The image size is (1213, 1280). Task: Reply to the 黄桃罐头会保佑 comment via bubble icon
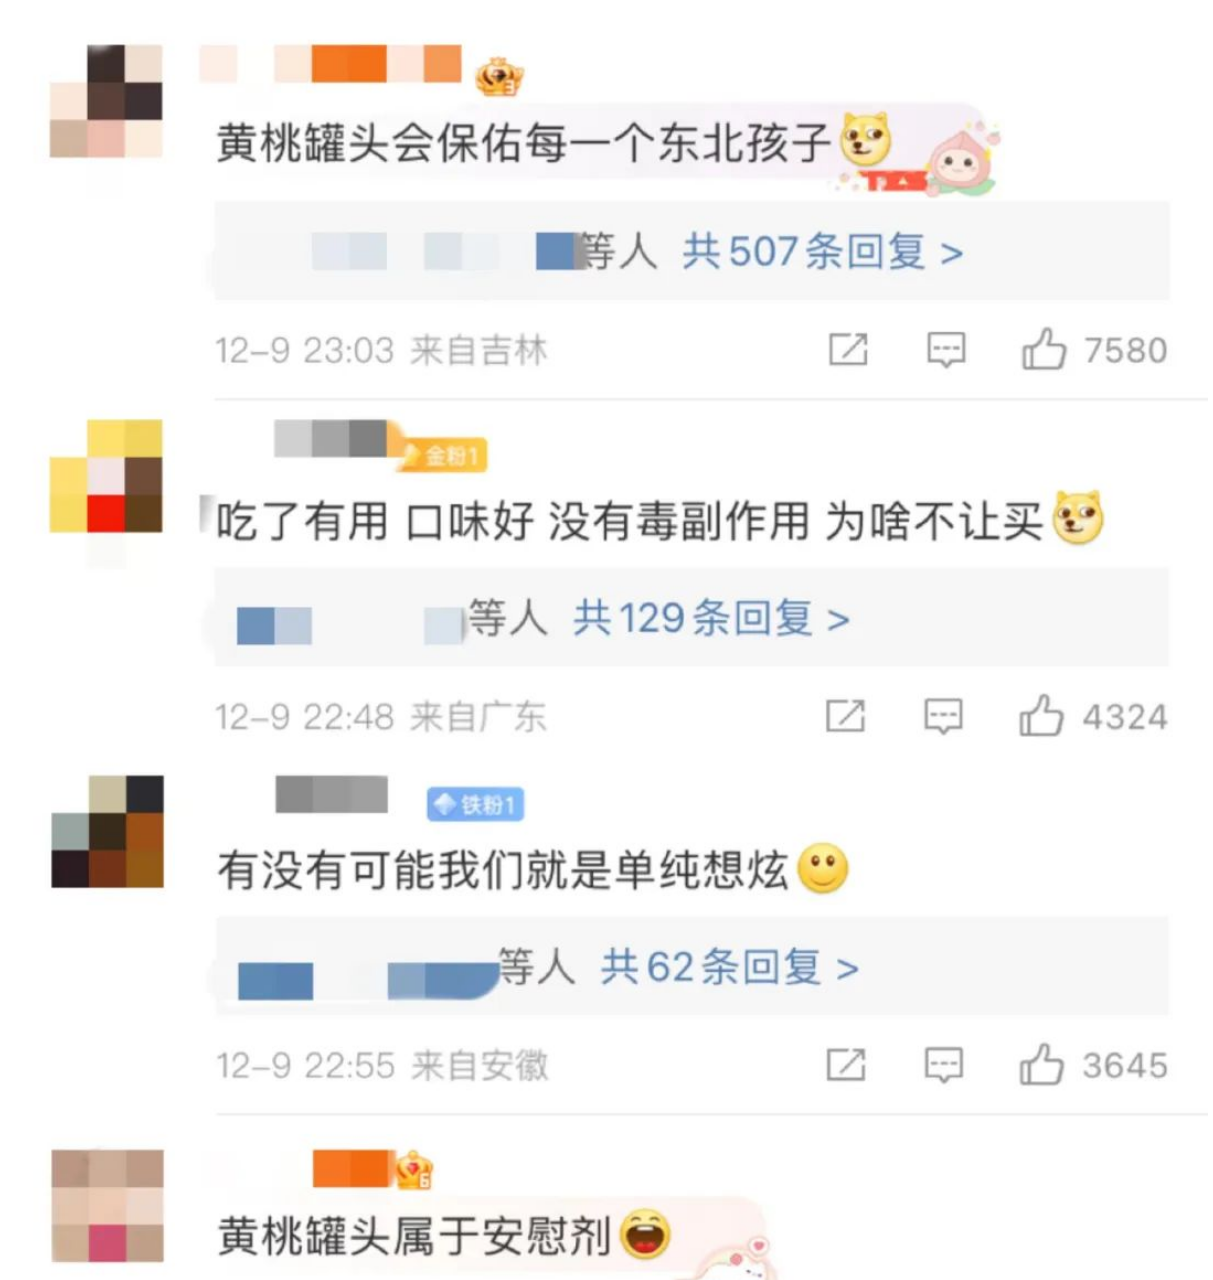[946, 351]
